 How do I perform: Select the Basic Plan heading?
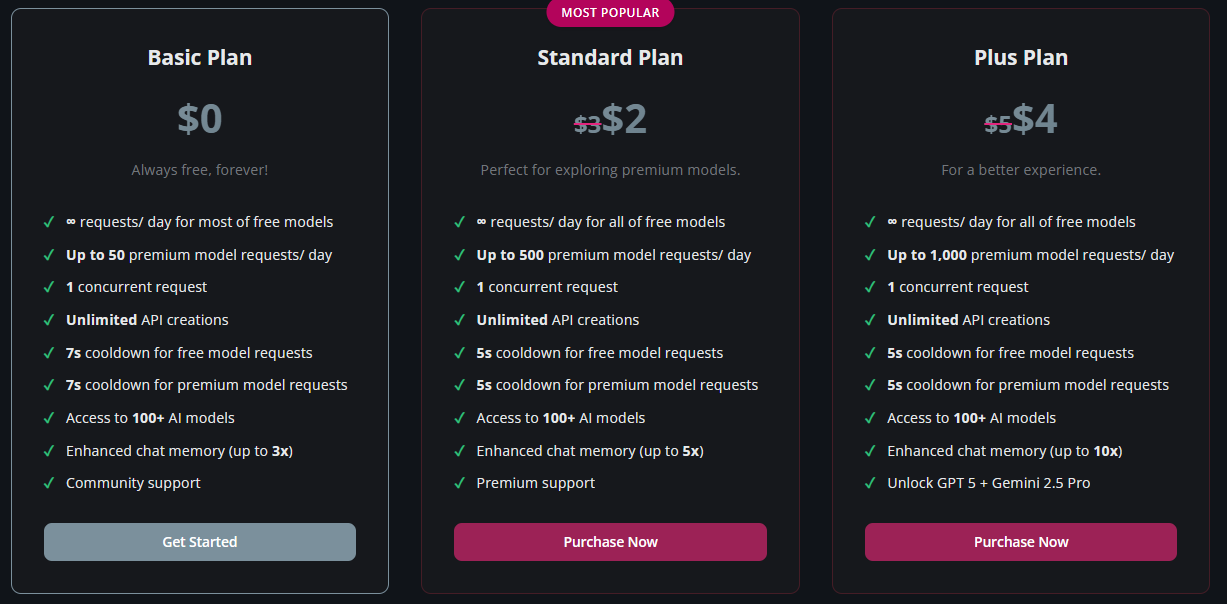pos(200,58)
